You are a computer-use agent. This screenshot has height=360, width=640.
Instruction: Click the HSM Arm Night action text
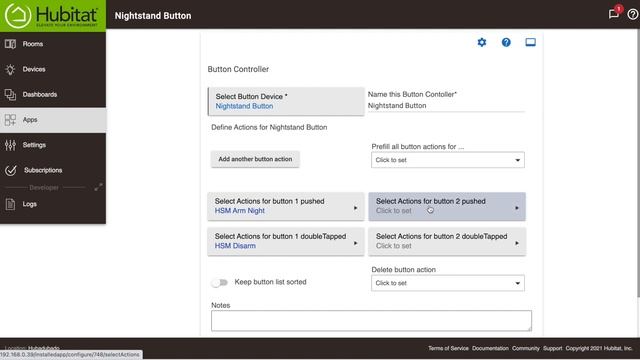[x=240, y=211]
